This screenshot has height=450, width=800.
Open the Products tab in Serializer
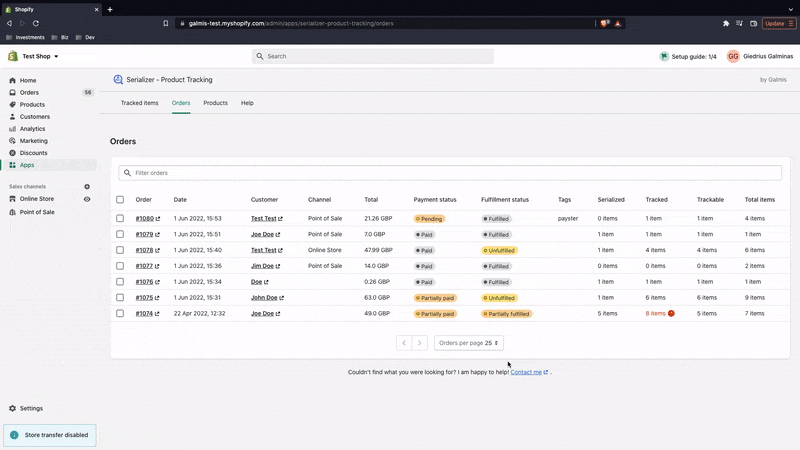215,103
